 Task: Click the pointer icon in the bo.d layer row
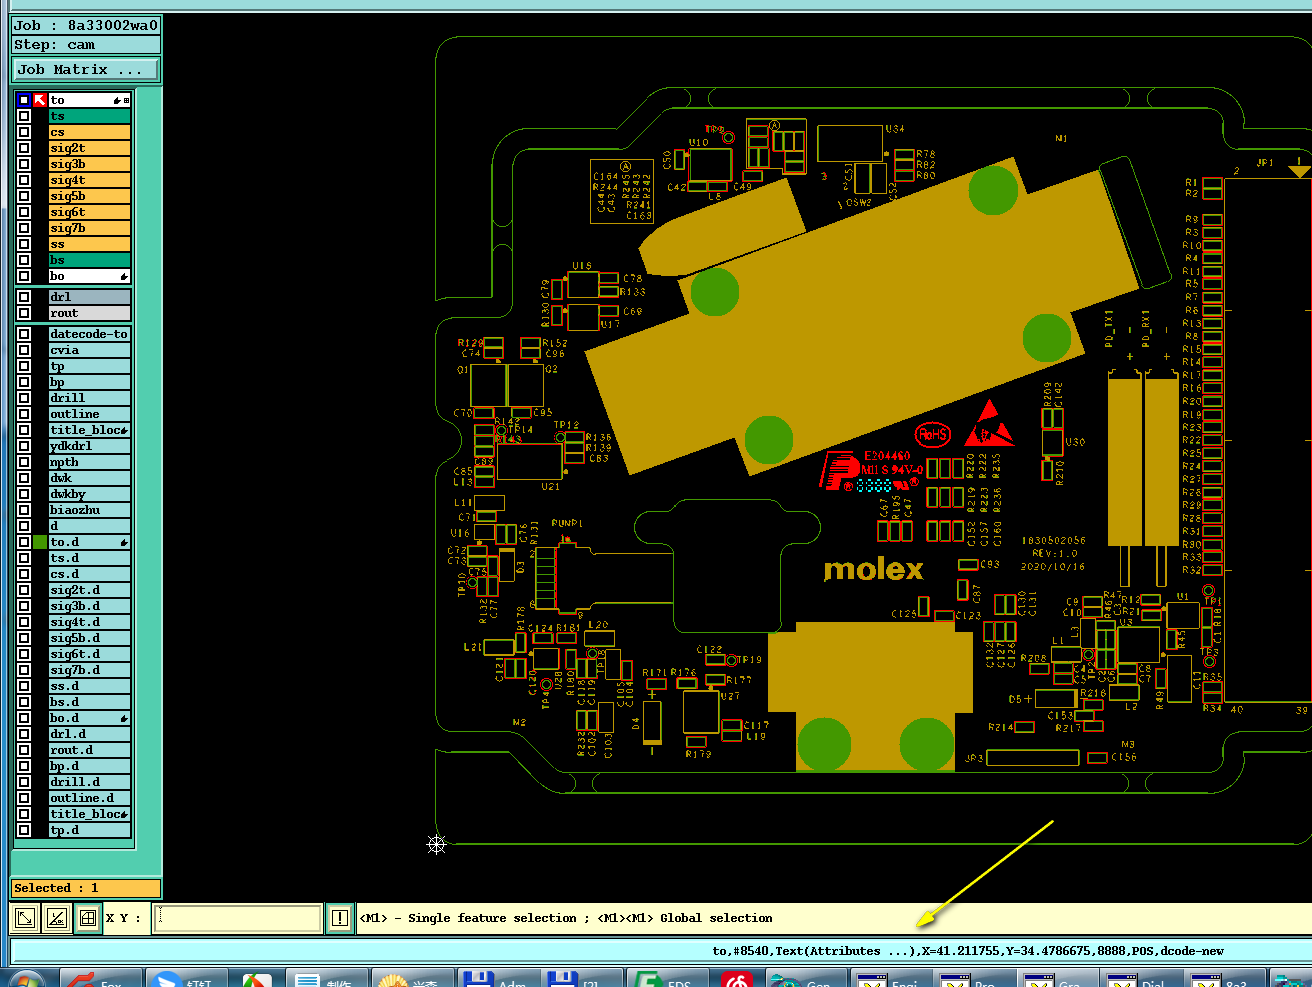pos(124,718)
